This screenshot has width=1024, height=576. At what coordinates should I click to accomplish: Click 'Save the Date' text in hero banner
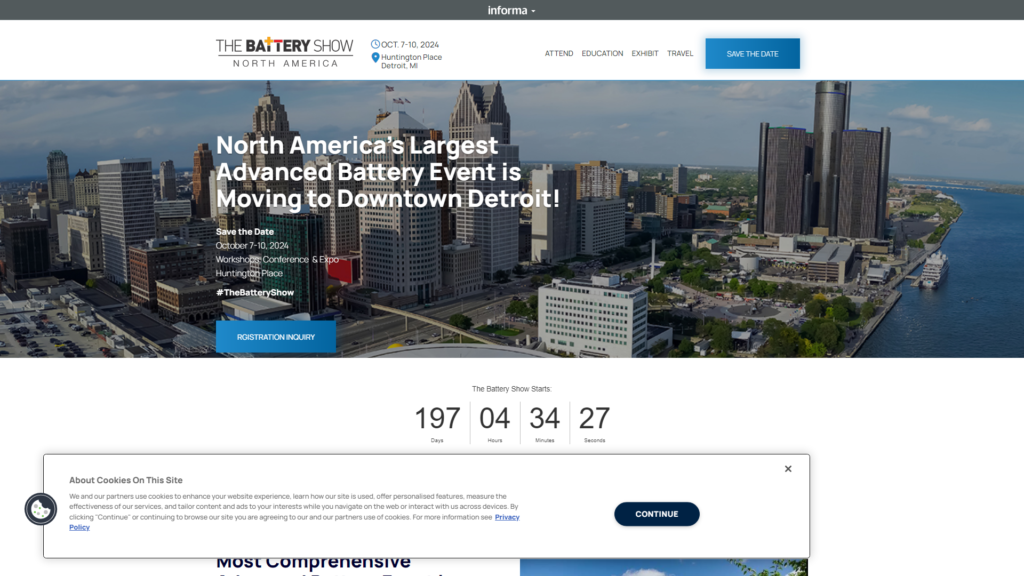[245, 232]
